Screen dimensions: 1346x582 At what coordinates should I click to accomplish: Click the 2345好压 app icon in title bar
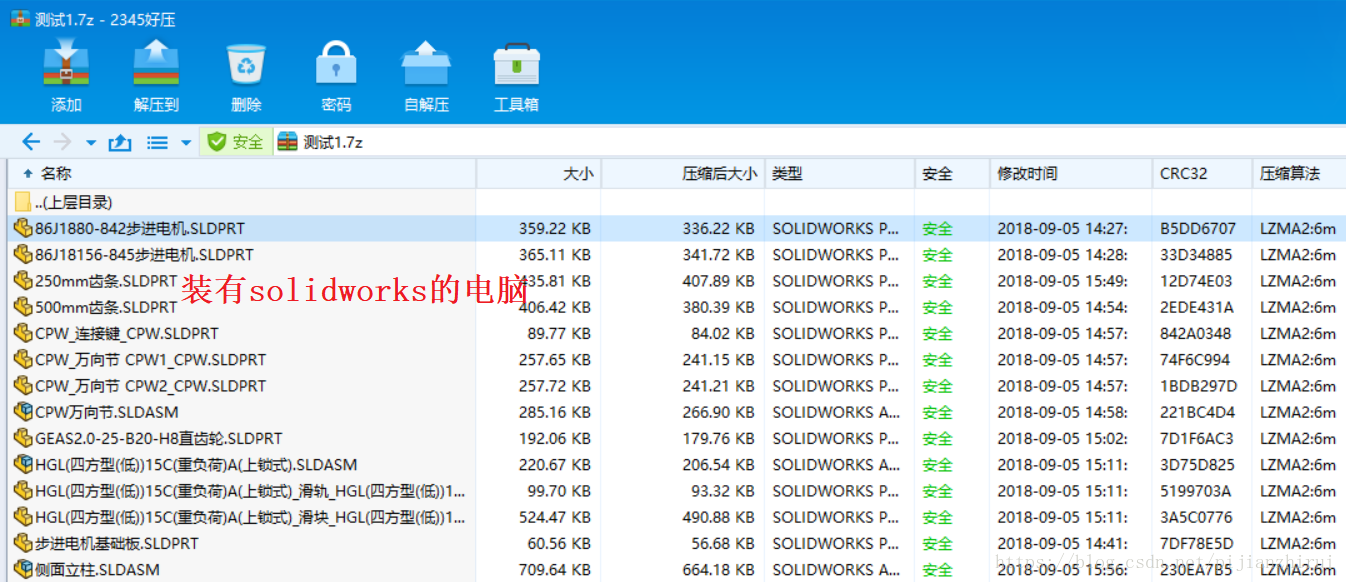click(19, 18)
